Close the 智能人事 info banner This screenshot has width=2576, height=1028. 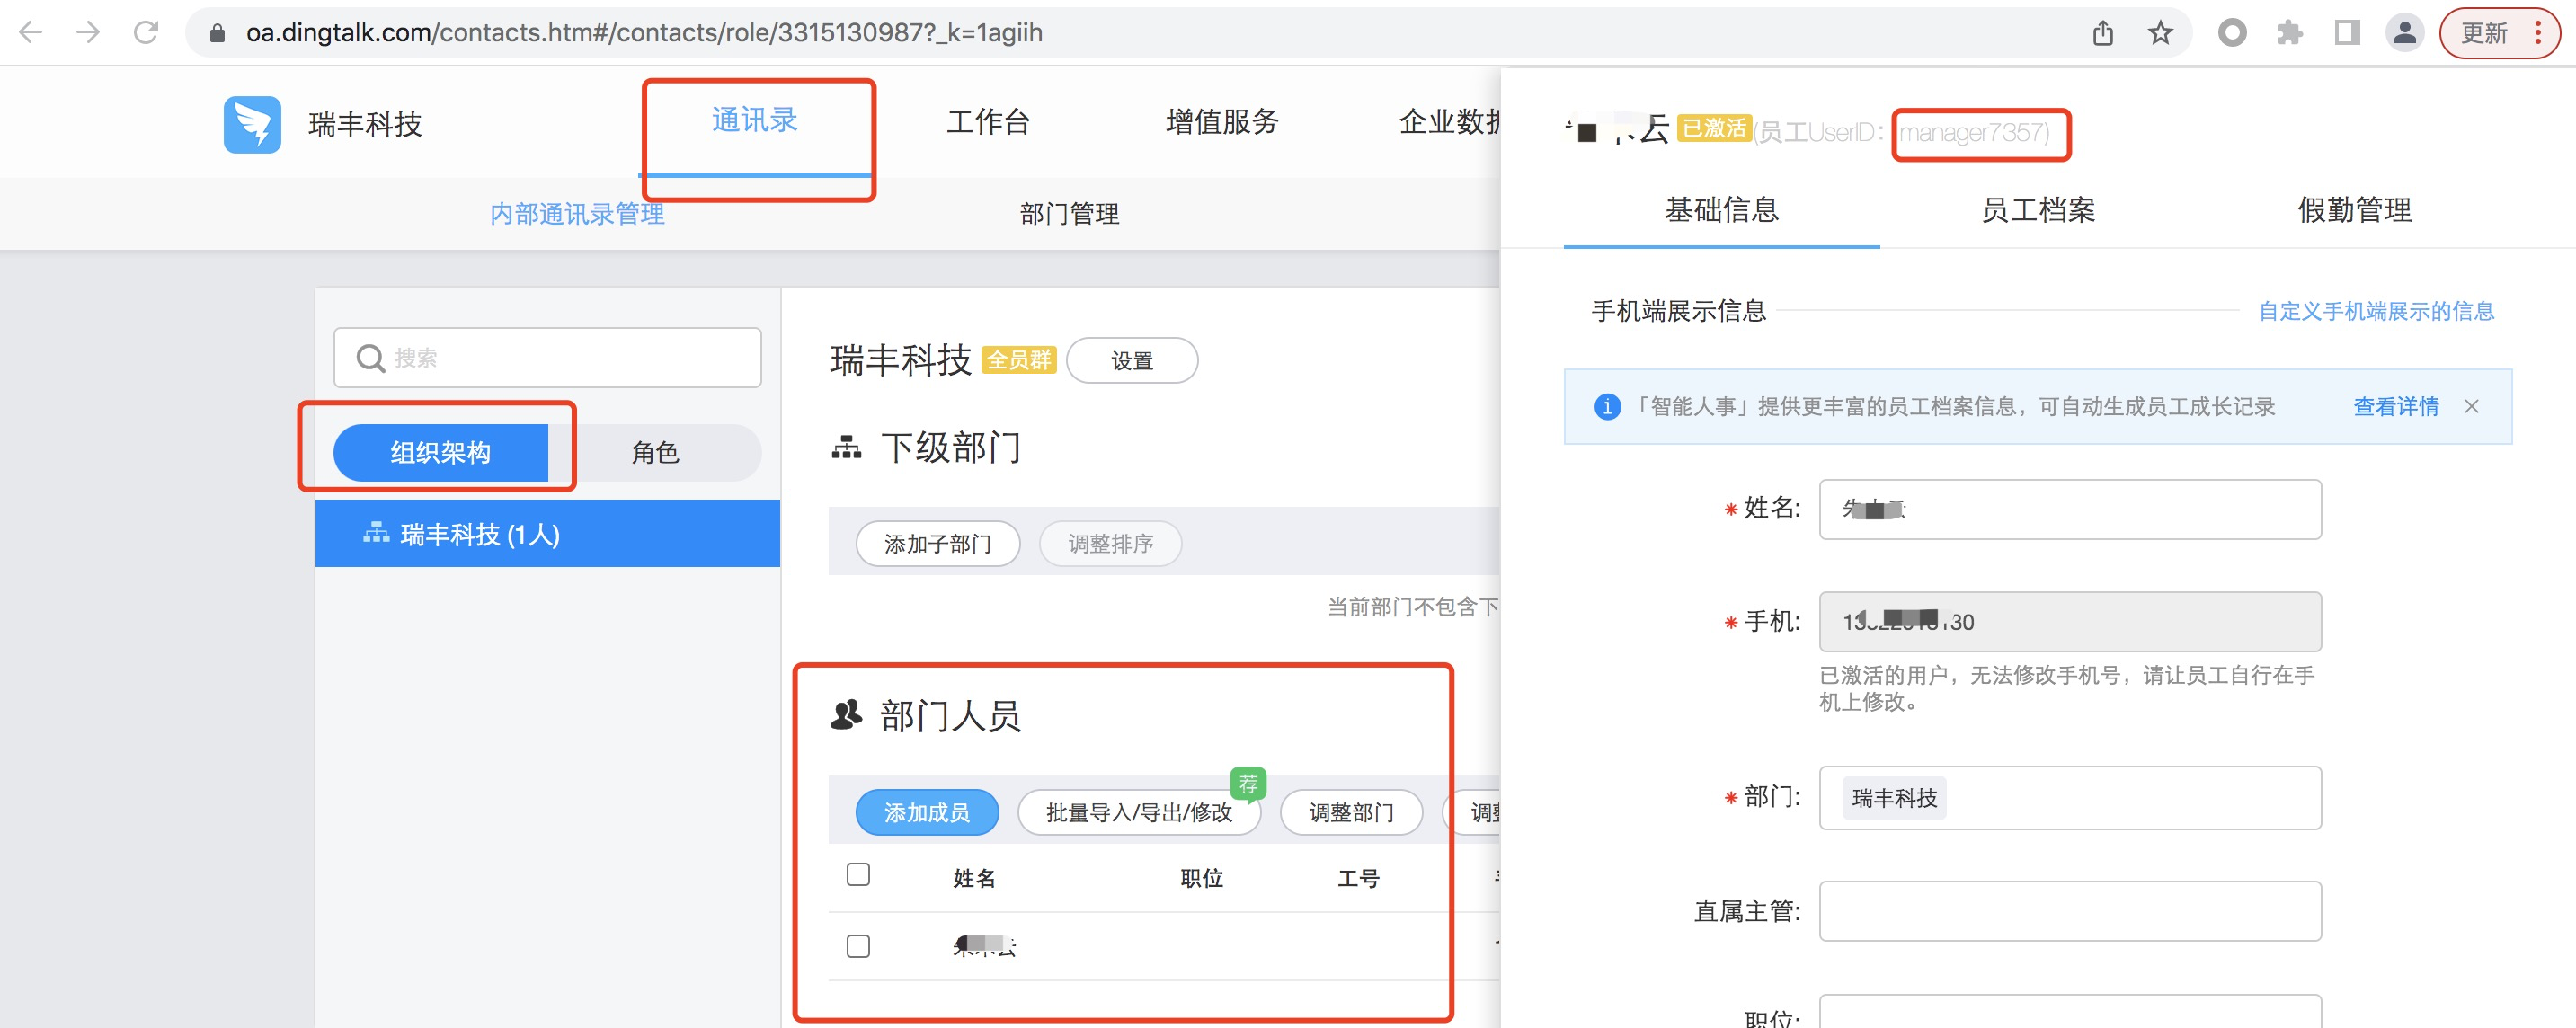point(2471,406)
